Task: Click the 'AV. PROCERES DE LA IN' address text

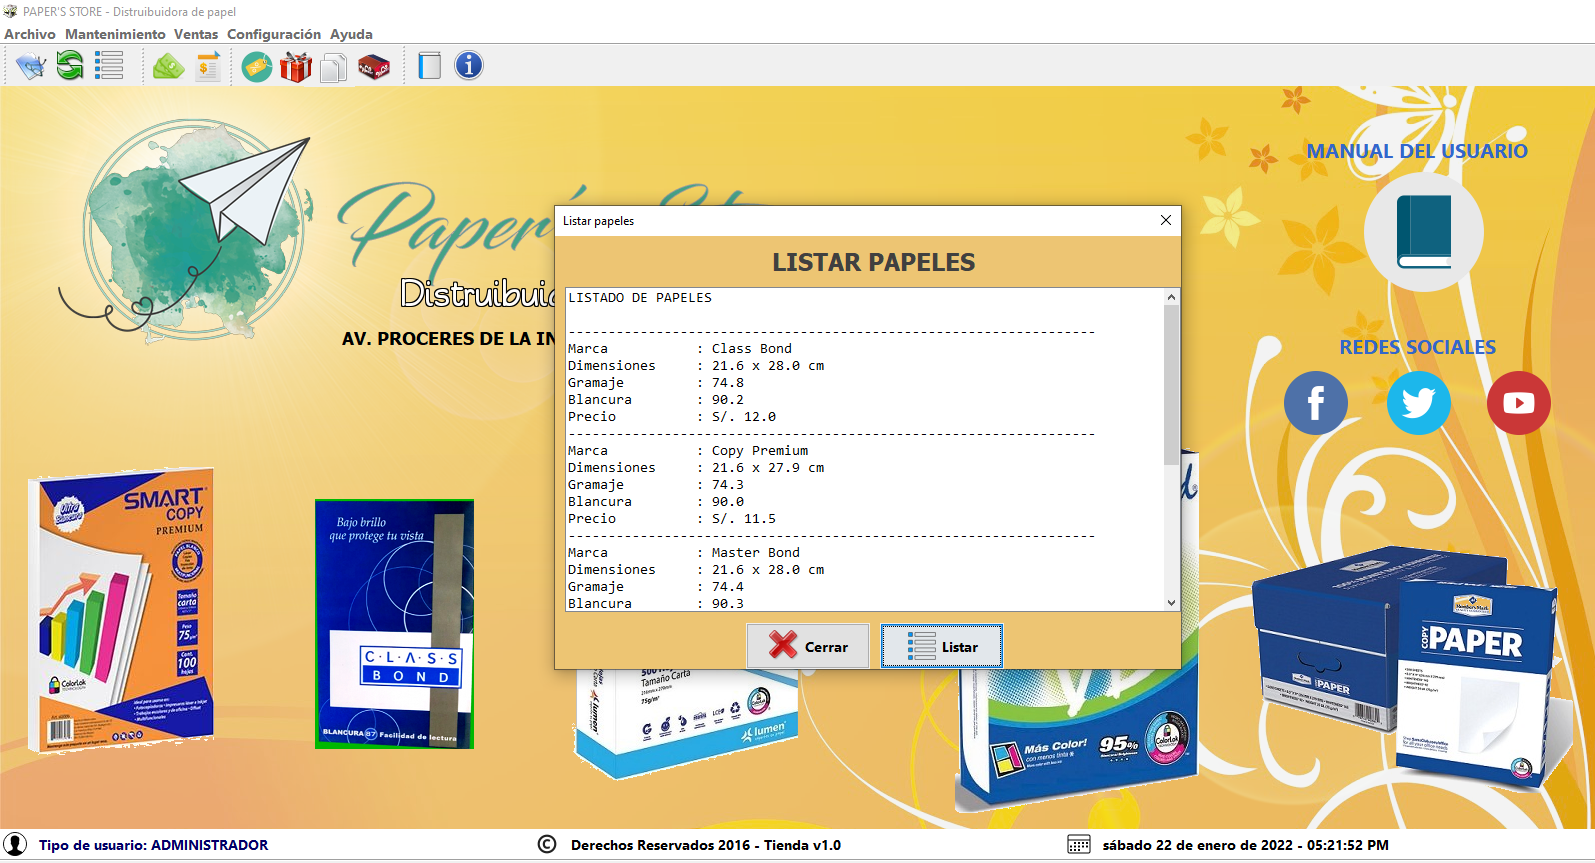Action: [x=448, y=339]
